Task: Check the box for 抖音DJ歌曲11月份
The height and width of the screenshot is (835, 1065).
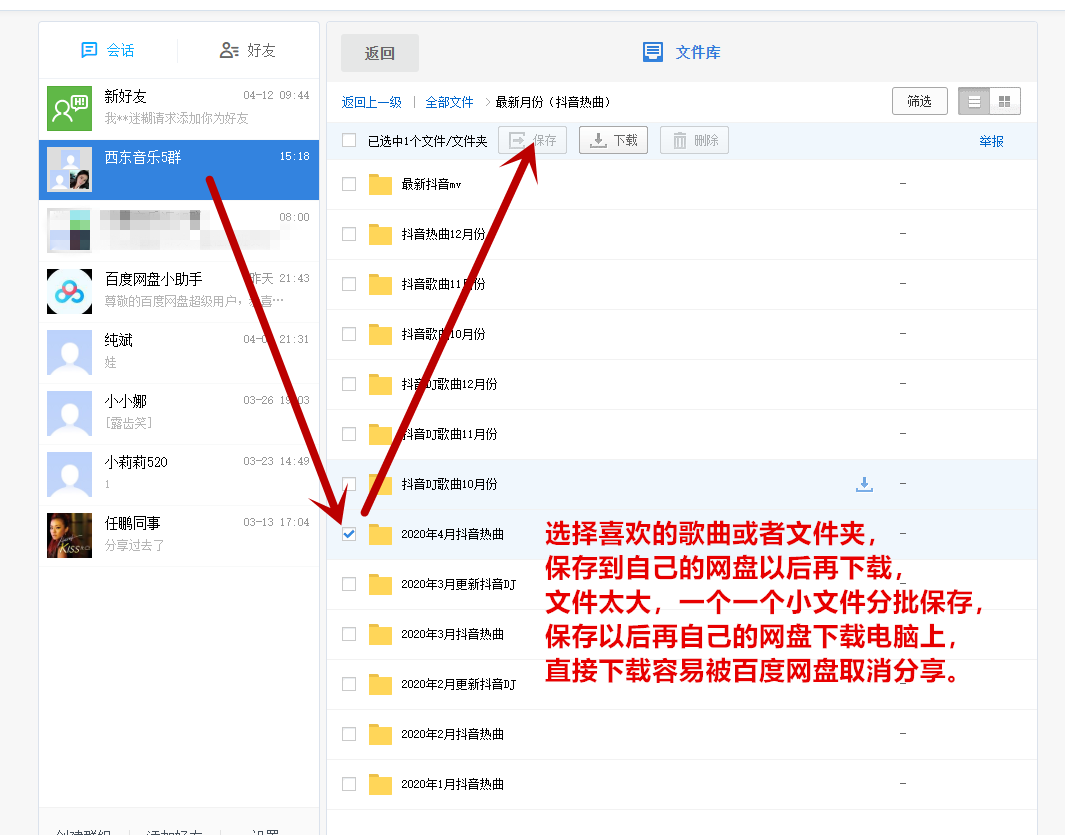Action: click(349, 434)
